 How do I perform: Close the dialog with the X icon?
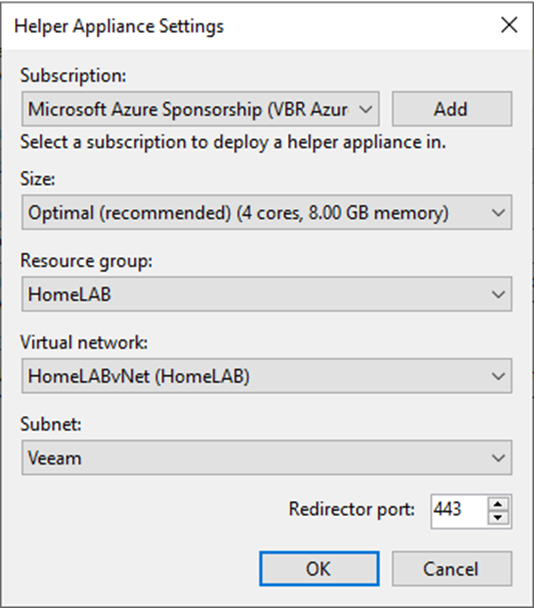pyautogui.click(x=509, y=25)
